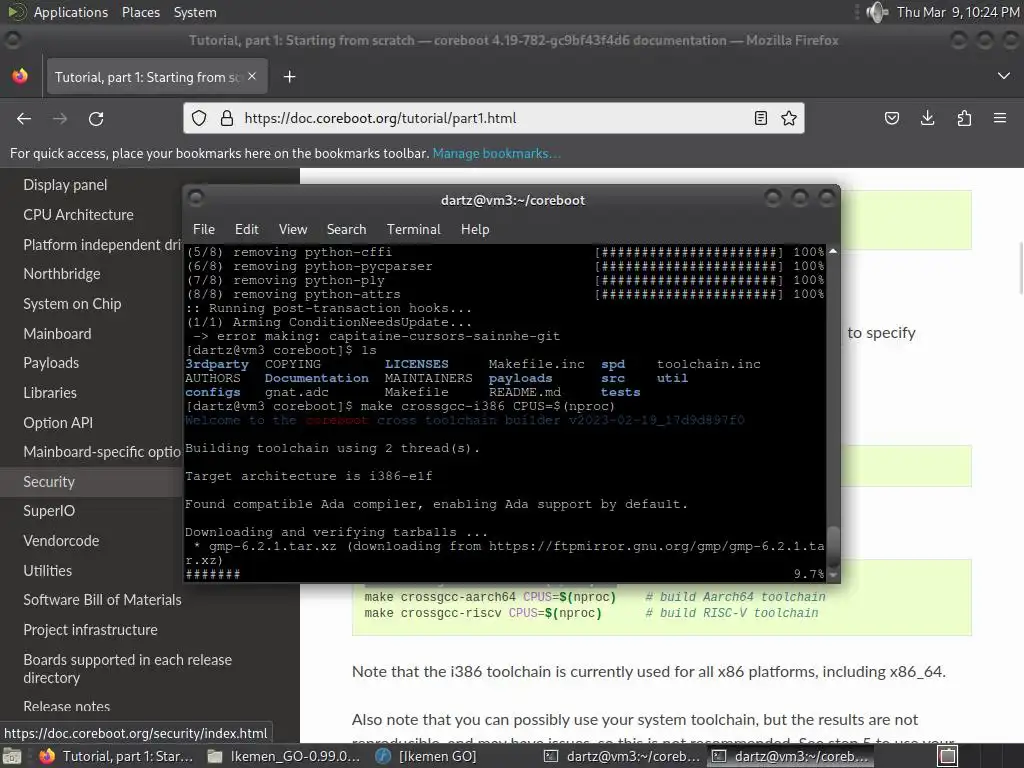Click the Firefox forward navigation arrow
Screen dimensions: 1024x768
[x=60, y=119]
